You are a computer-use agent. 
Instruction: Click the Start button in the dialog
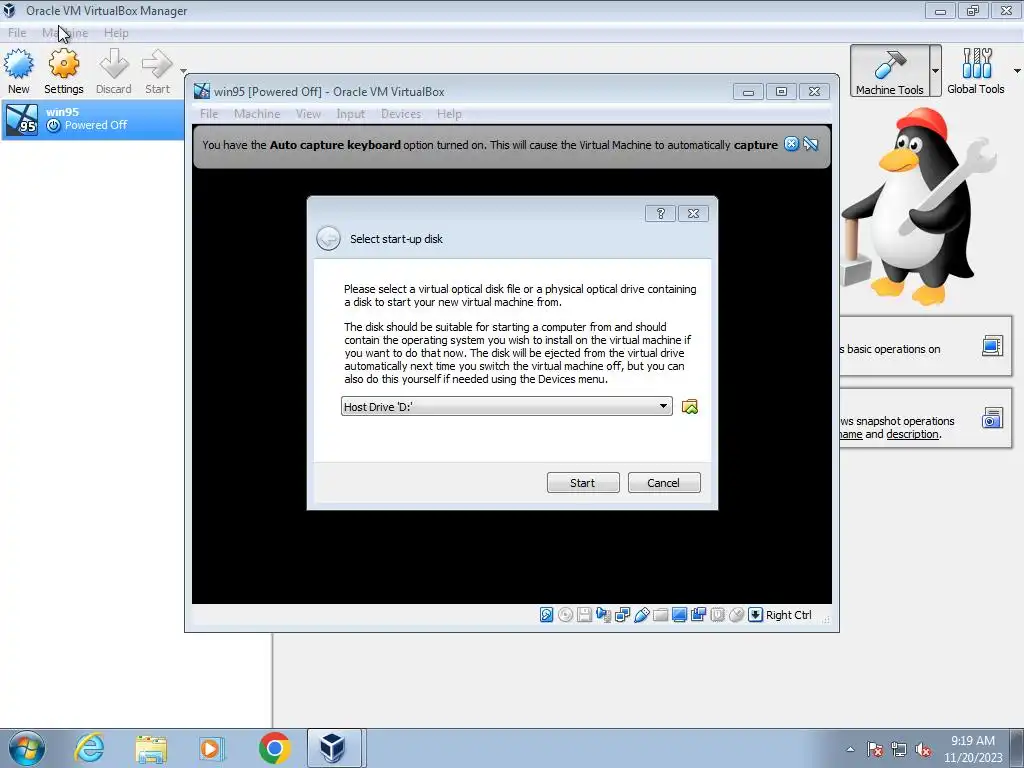(x=583, y=483)
